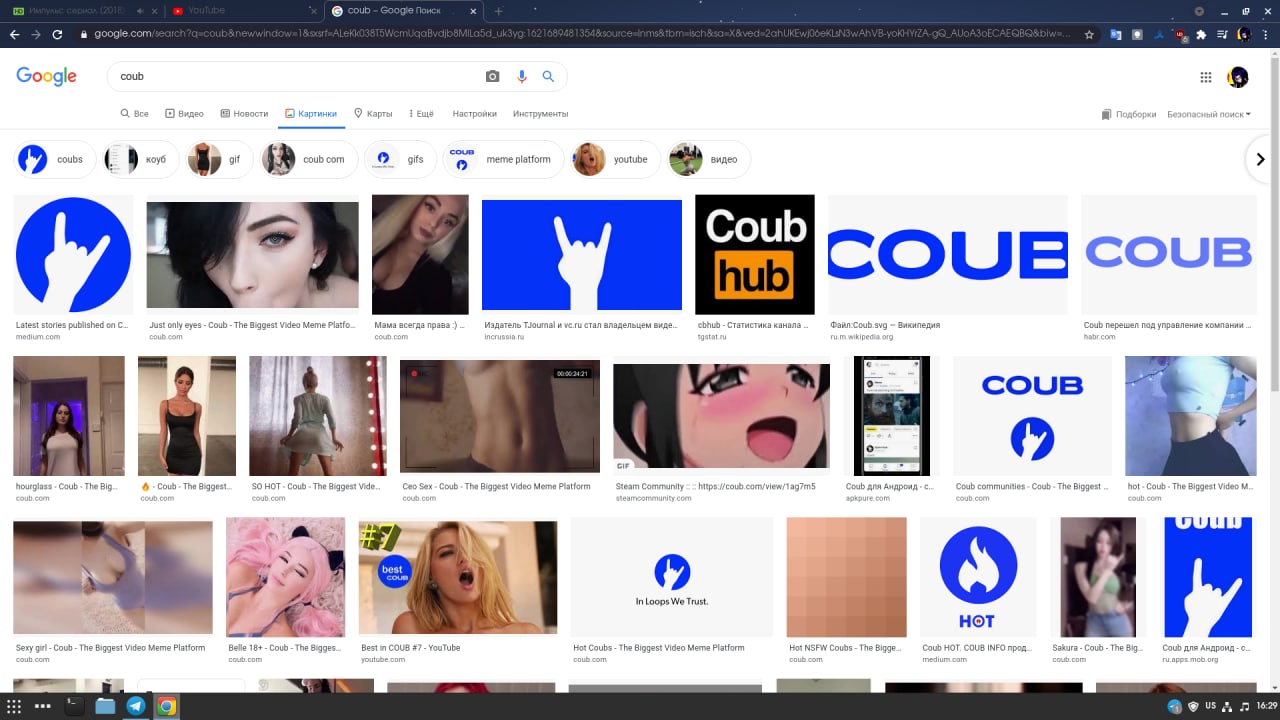Click browser back arrow
1280x720 pixels.
[x=14, y=34]
